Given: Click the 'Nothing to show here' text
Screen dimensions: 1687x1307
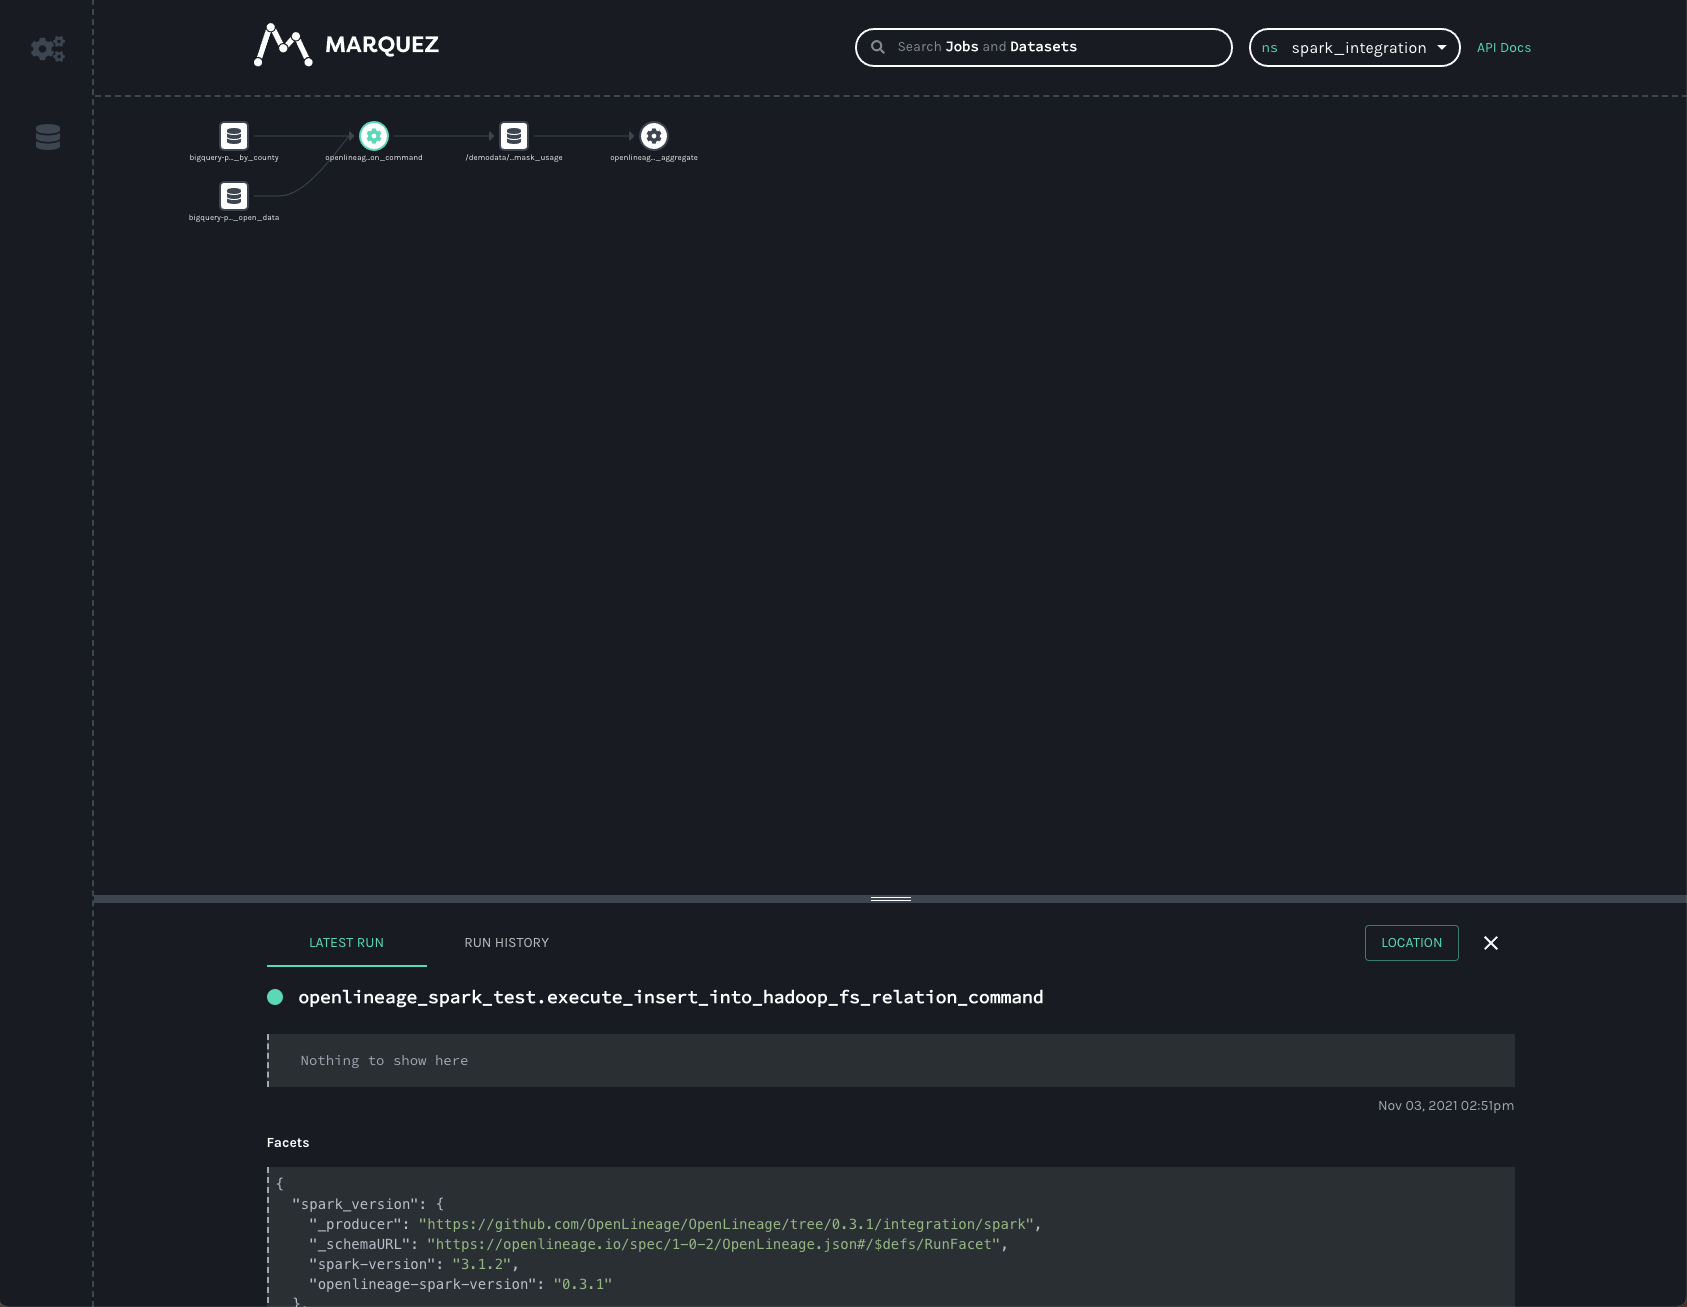Looking at the screenshot, I should click(384, 1061).
